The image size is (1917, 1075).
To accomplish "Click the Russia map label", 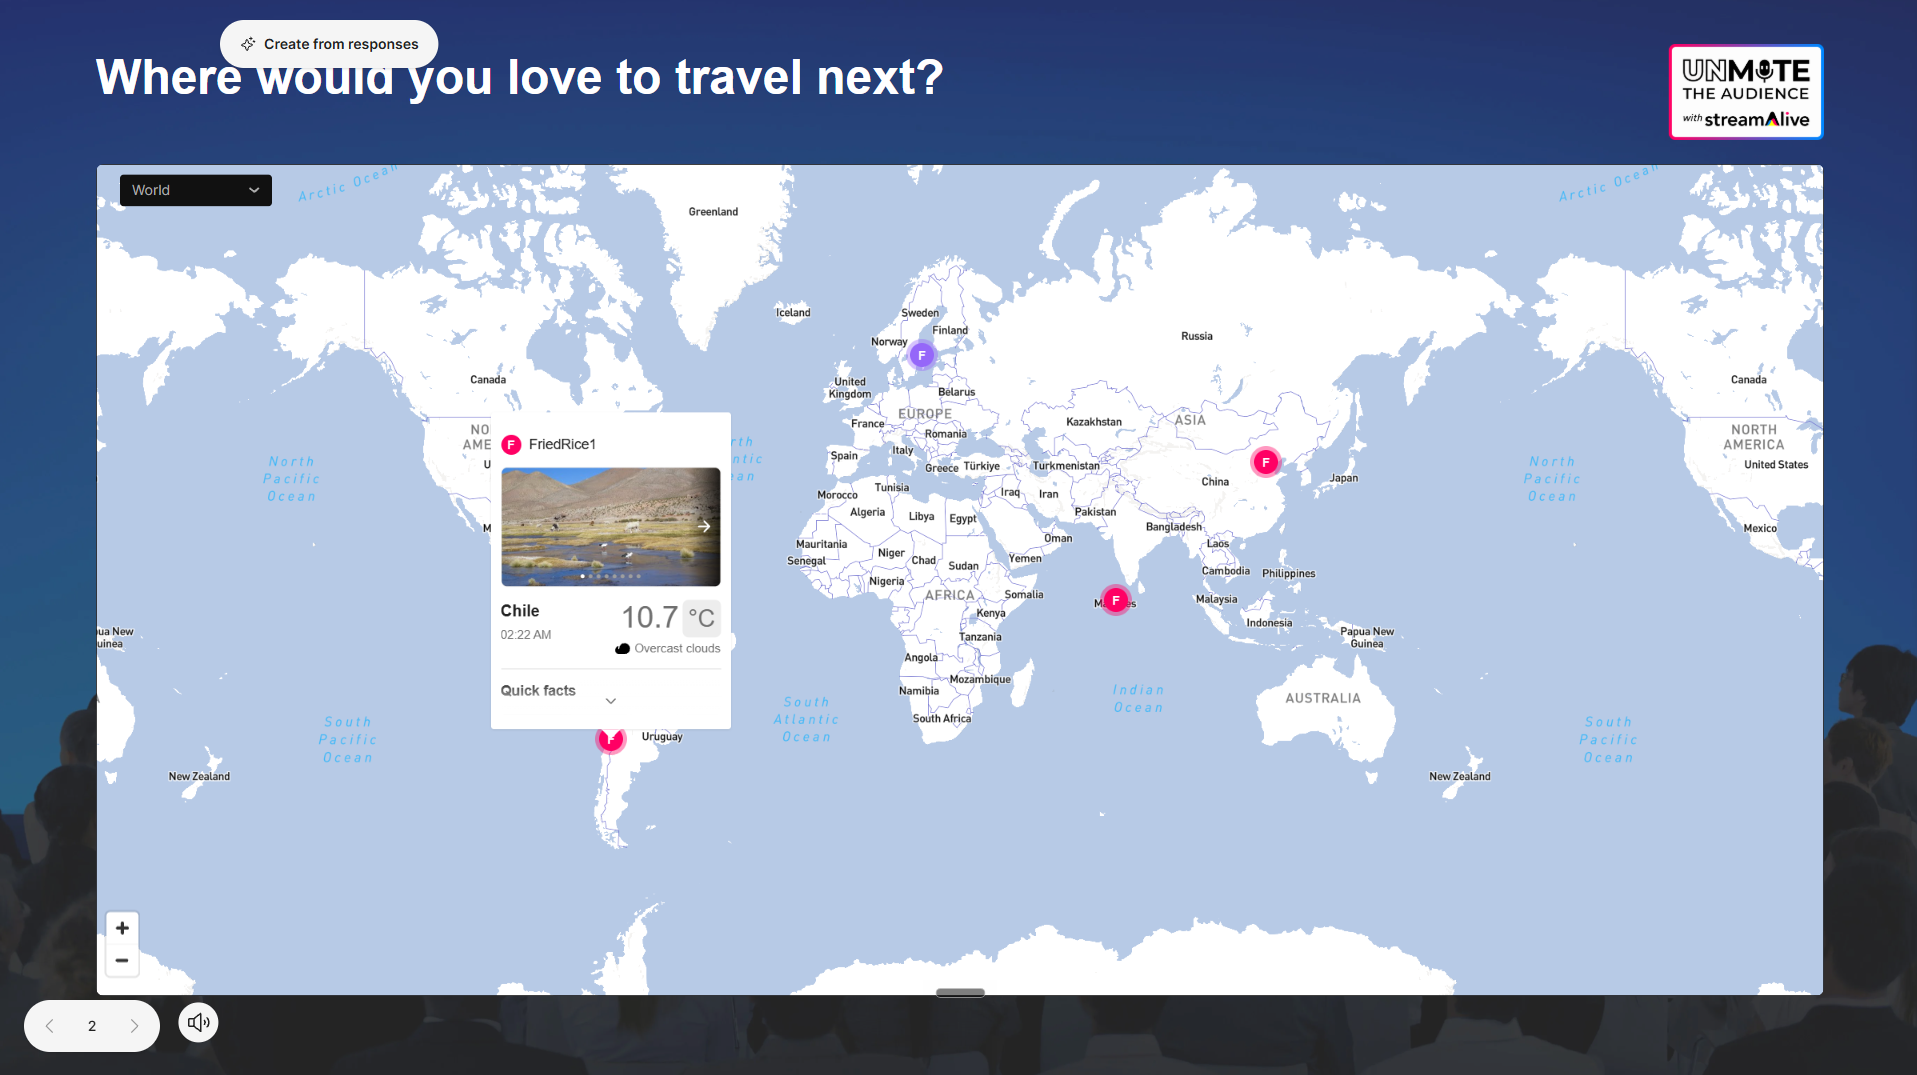I will pyautogui.click(x=1197, y=336).
